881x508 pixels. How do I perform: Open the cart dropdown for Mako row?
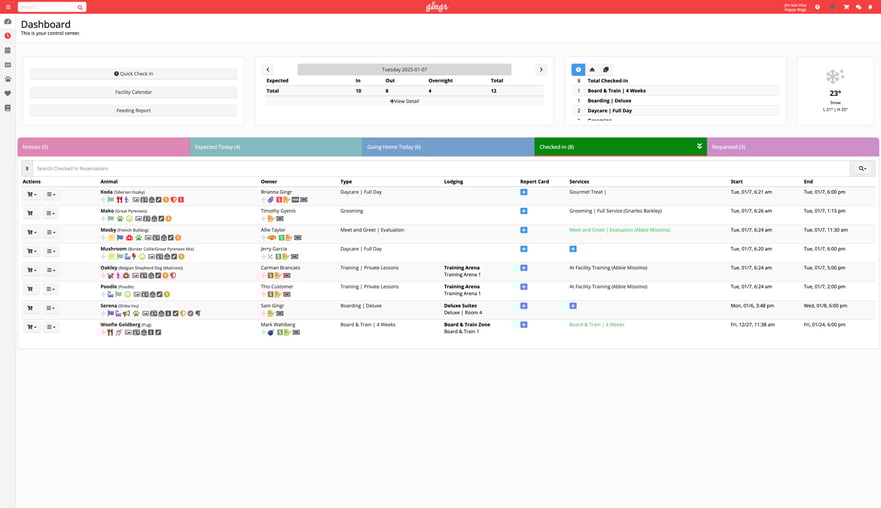click(x=31, y=213)
